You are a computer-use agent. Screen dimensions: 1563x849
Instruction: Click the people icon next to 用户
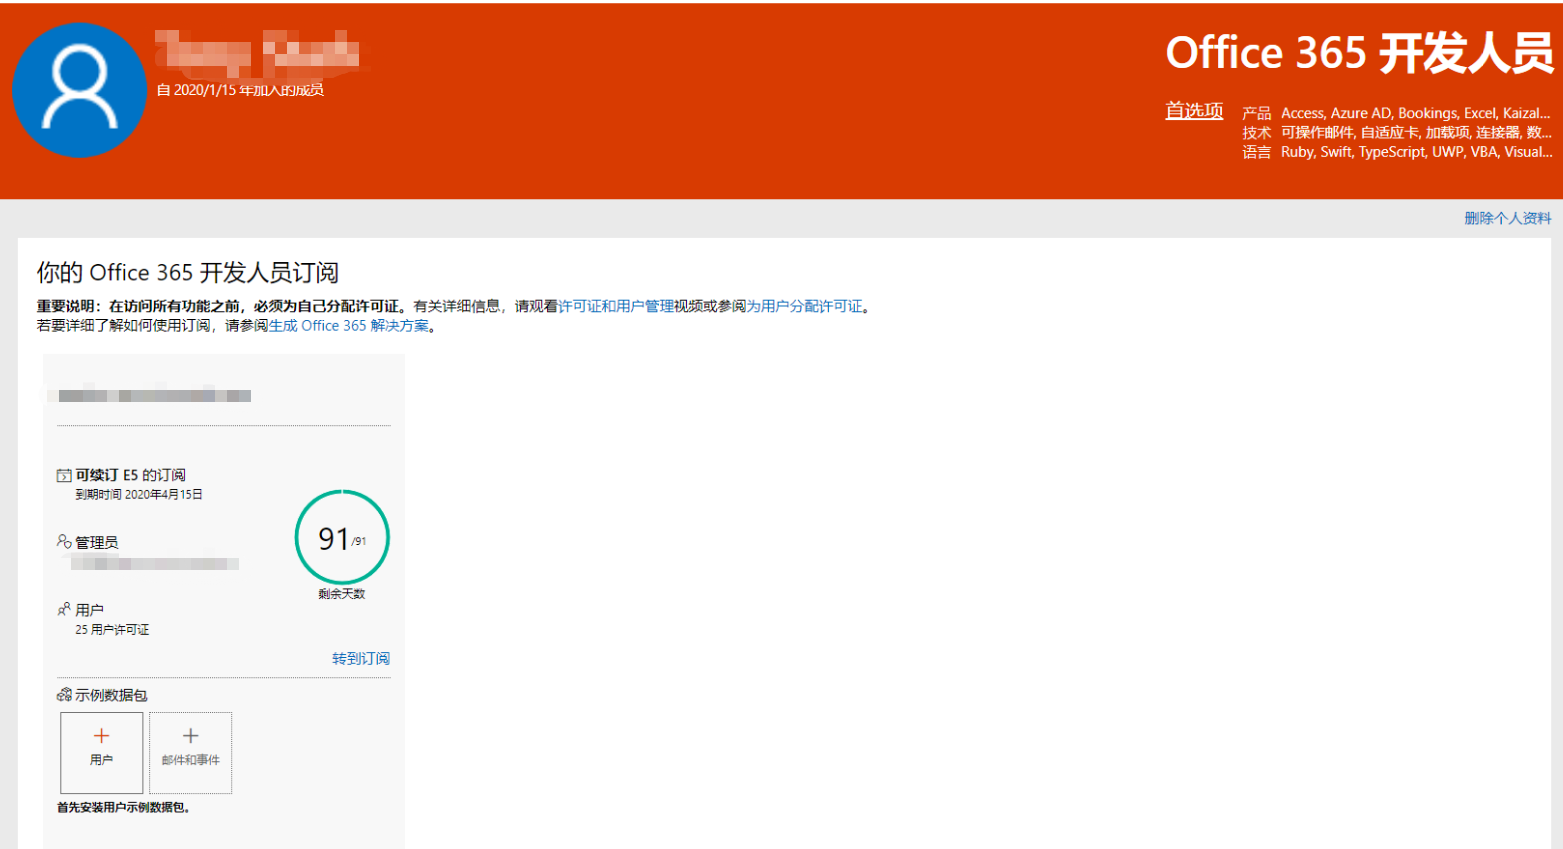(64, 609)
